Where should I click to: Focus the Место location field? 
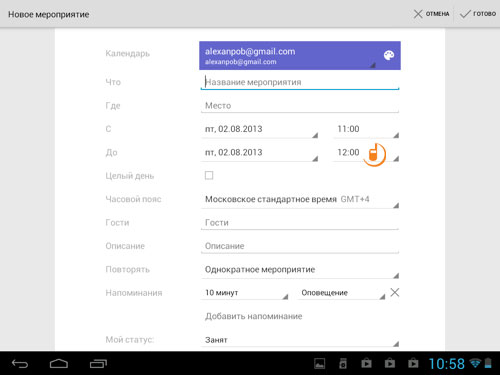pyautogui.click(x=300, y=106)
